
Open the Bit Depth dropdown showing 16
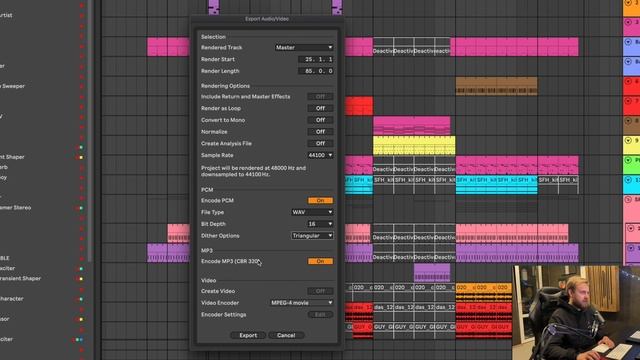coord(320,224)
